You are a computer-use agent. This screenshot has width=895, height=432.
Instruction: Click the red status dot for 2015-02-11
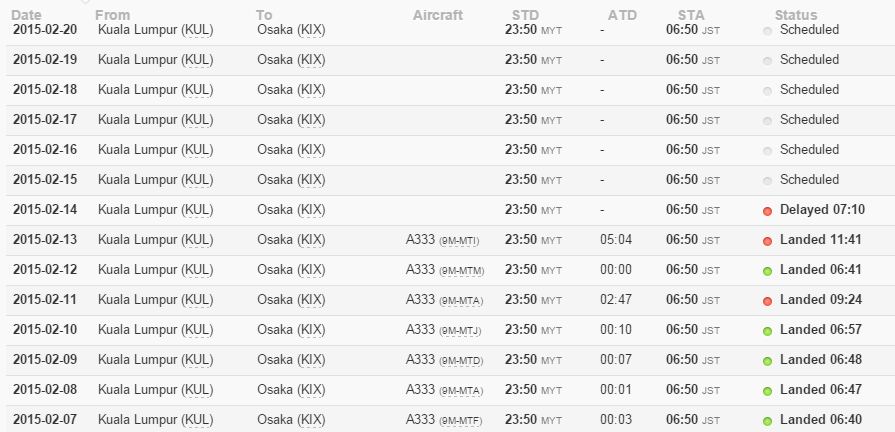[x=767, y=301]
